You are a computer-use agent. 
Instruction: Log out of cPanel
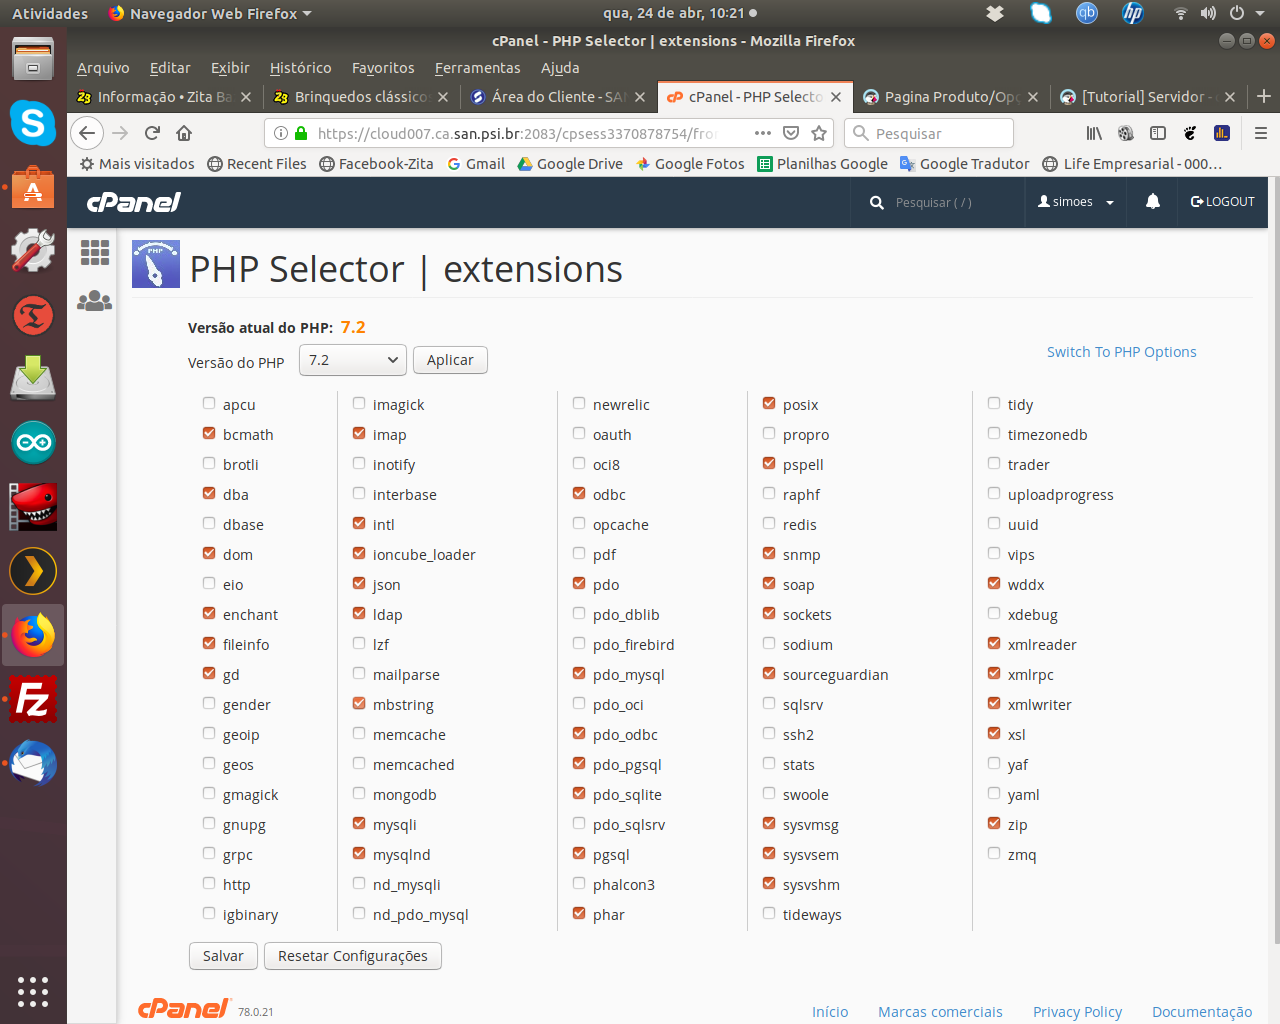pyautogui.click(x=1222, y=202)
